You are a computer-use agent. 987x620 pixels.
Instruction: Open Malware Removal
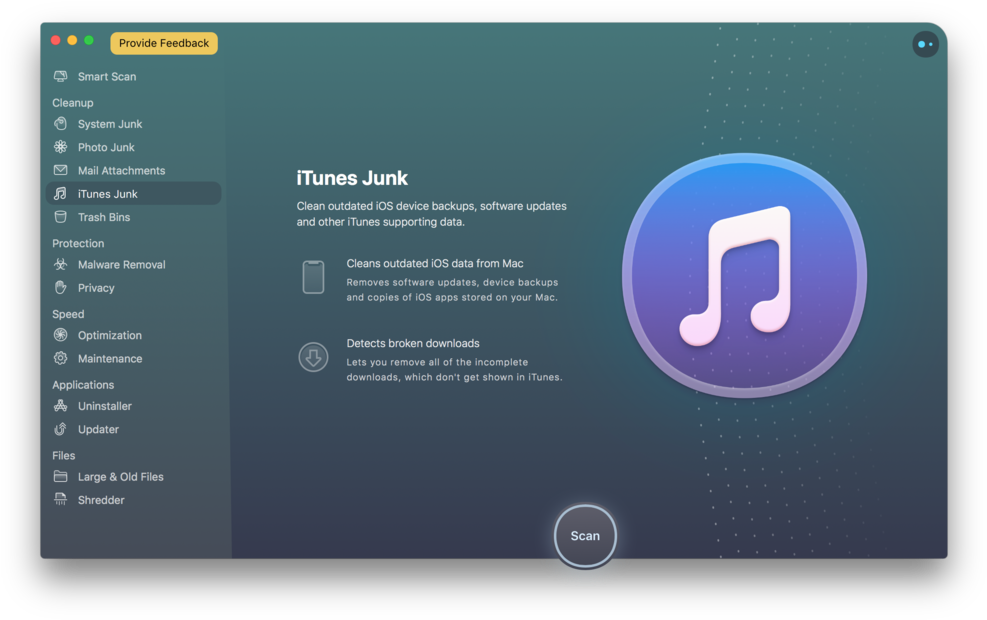[x=133, y=264]
